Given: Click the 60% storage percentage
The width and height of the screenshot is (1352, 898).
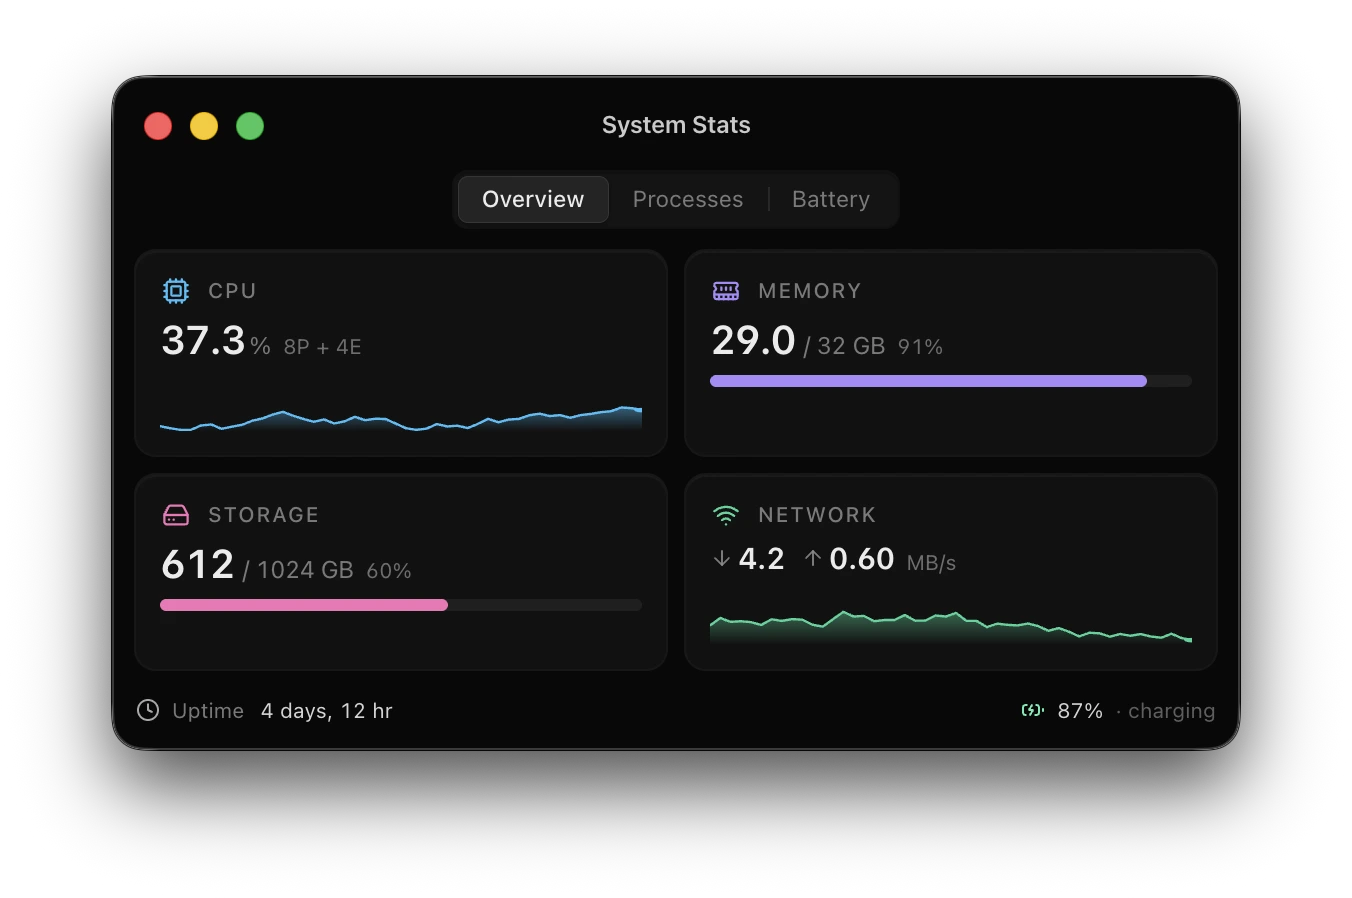Looking at the screenshot, I should click(389, 571).
